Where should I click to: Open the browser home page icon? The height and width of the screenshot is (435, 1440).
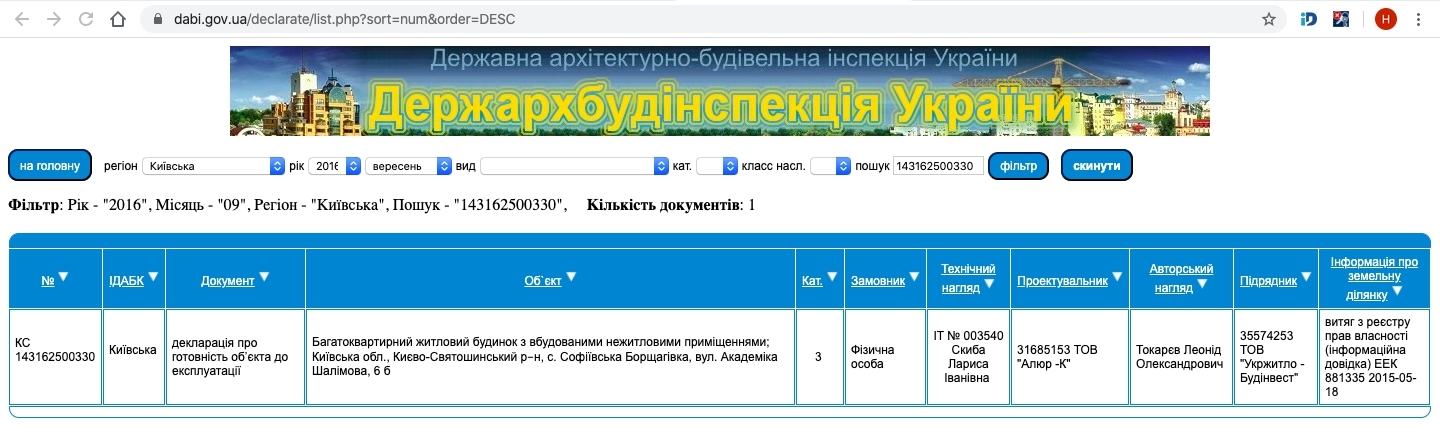[118, 19]
